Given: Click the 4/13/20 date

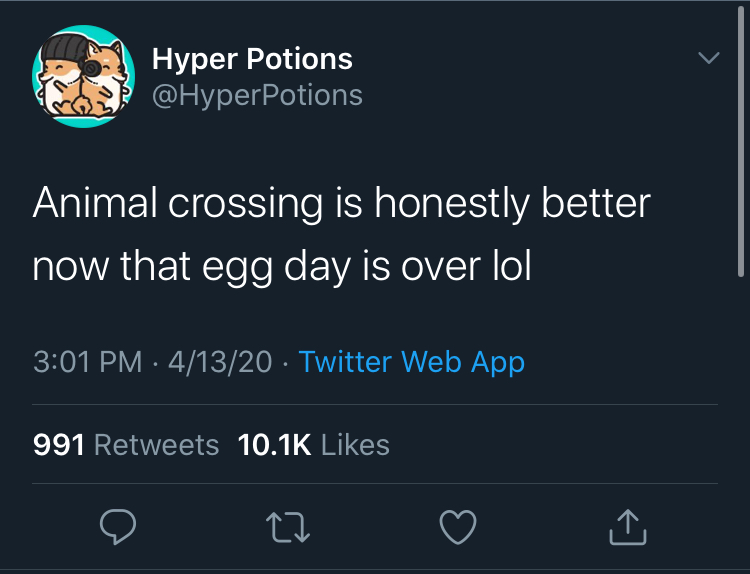Looking at the screenshot, I should 220,362.
